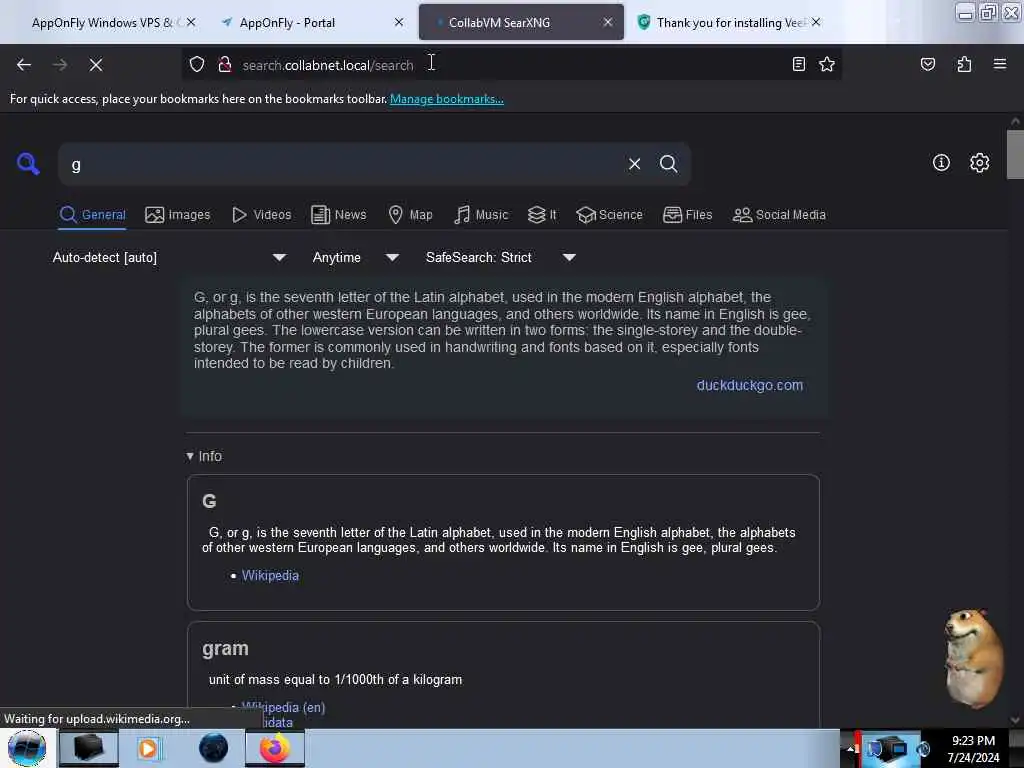Go back using the browser back arrow
The image size is (1024, 768).
(24, 65)
